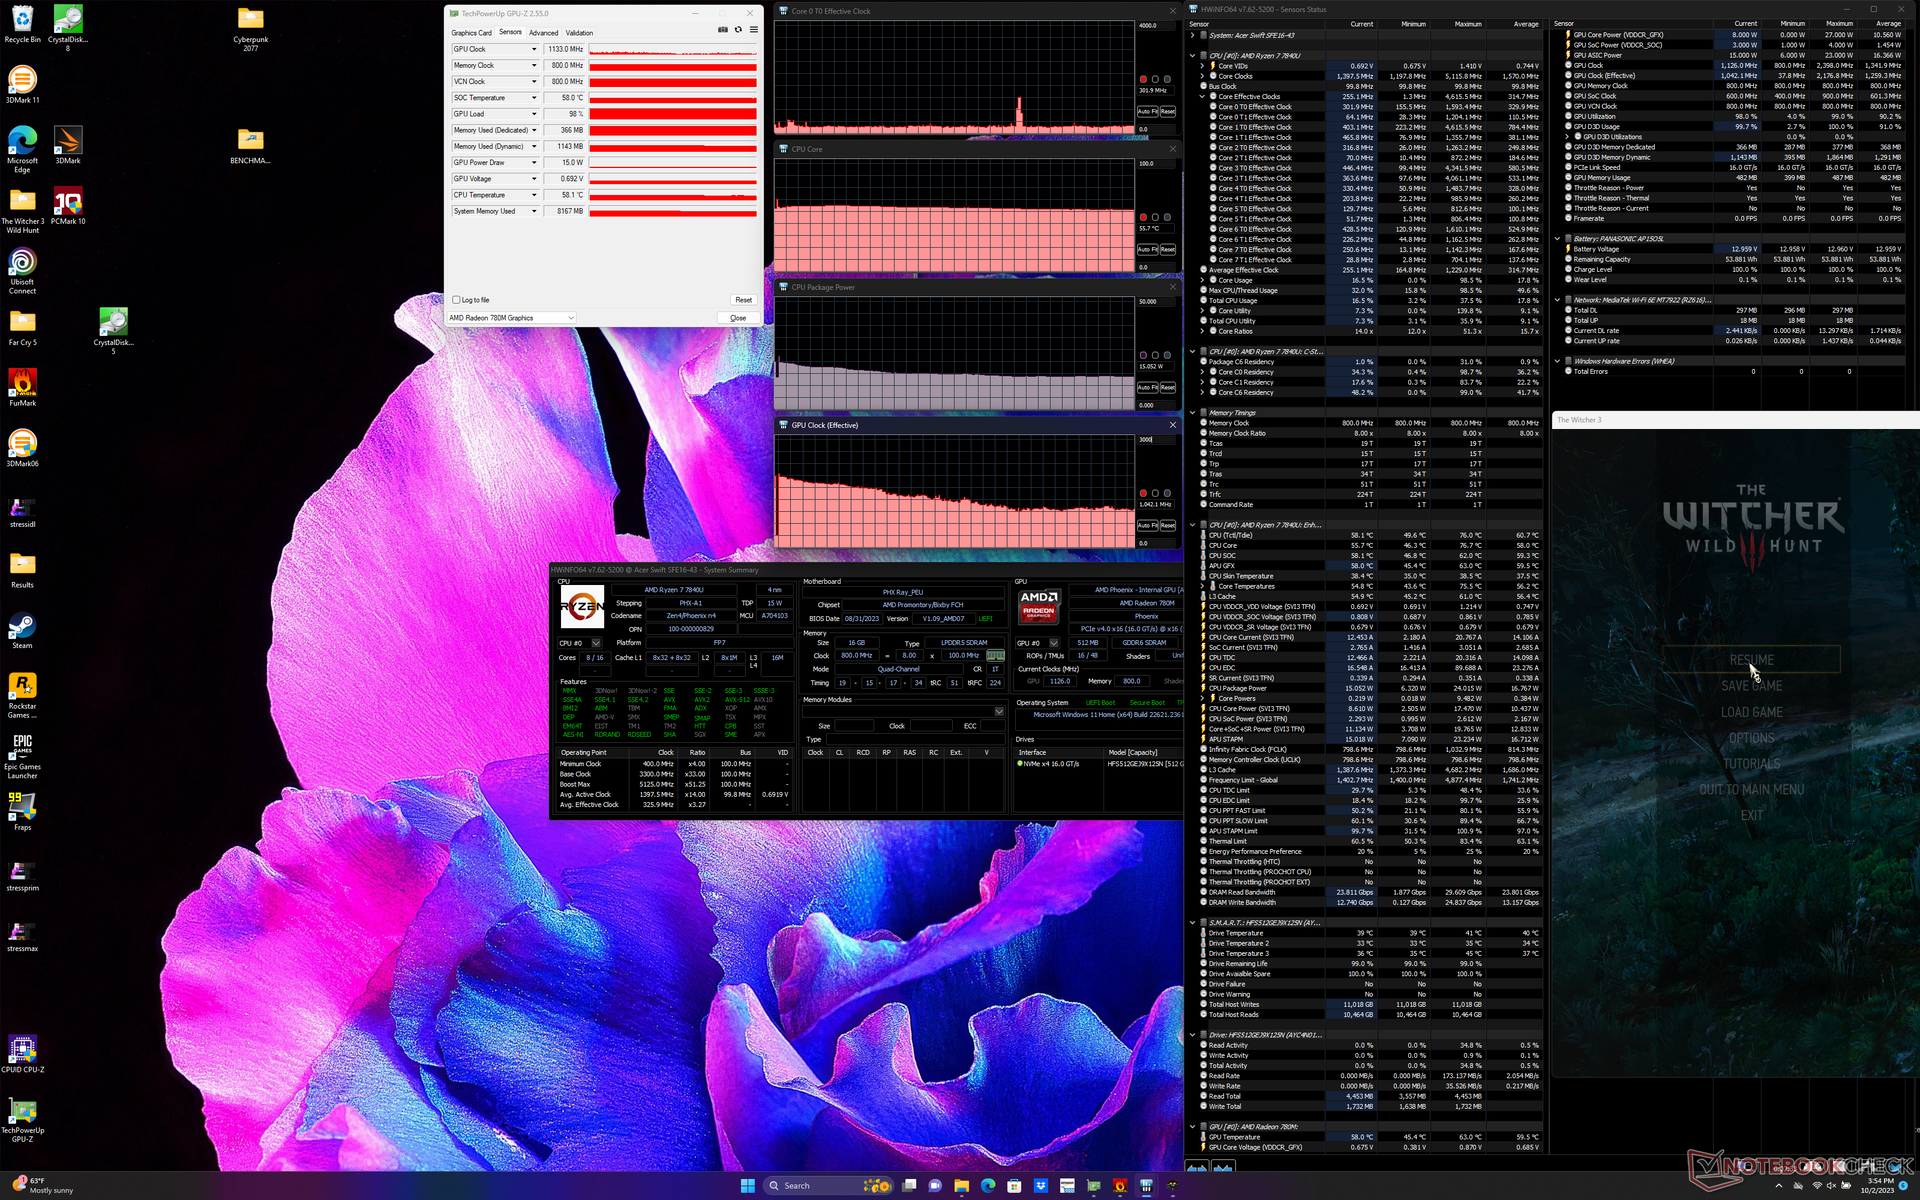This screenshot has height=1200, width=1920.
Task: Open FurMark desktop shortcut
Action: point(22,384)
